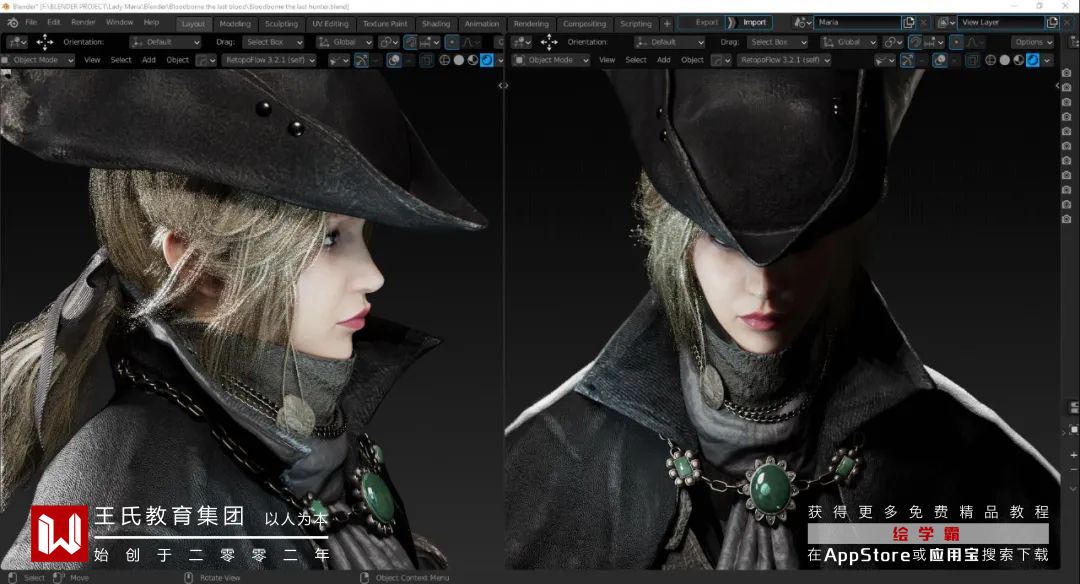1080x584 pixels.
Task: Click the Maria scene name field
Action: click(858, 23)
